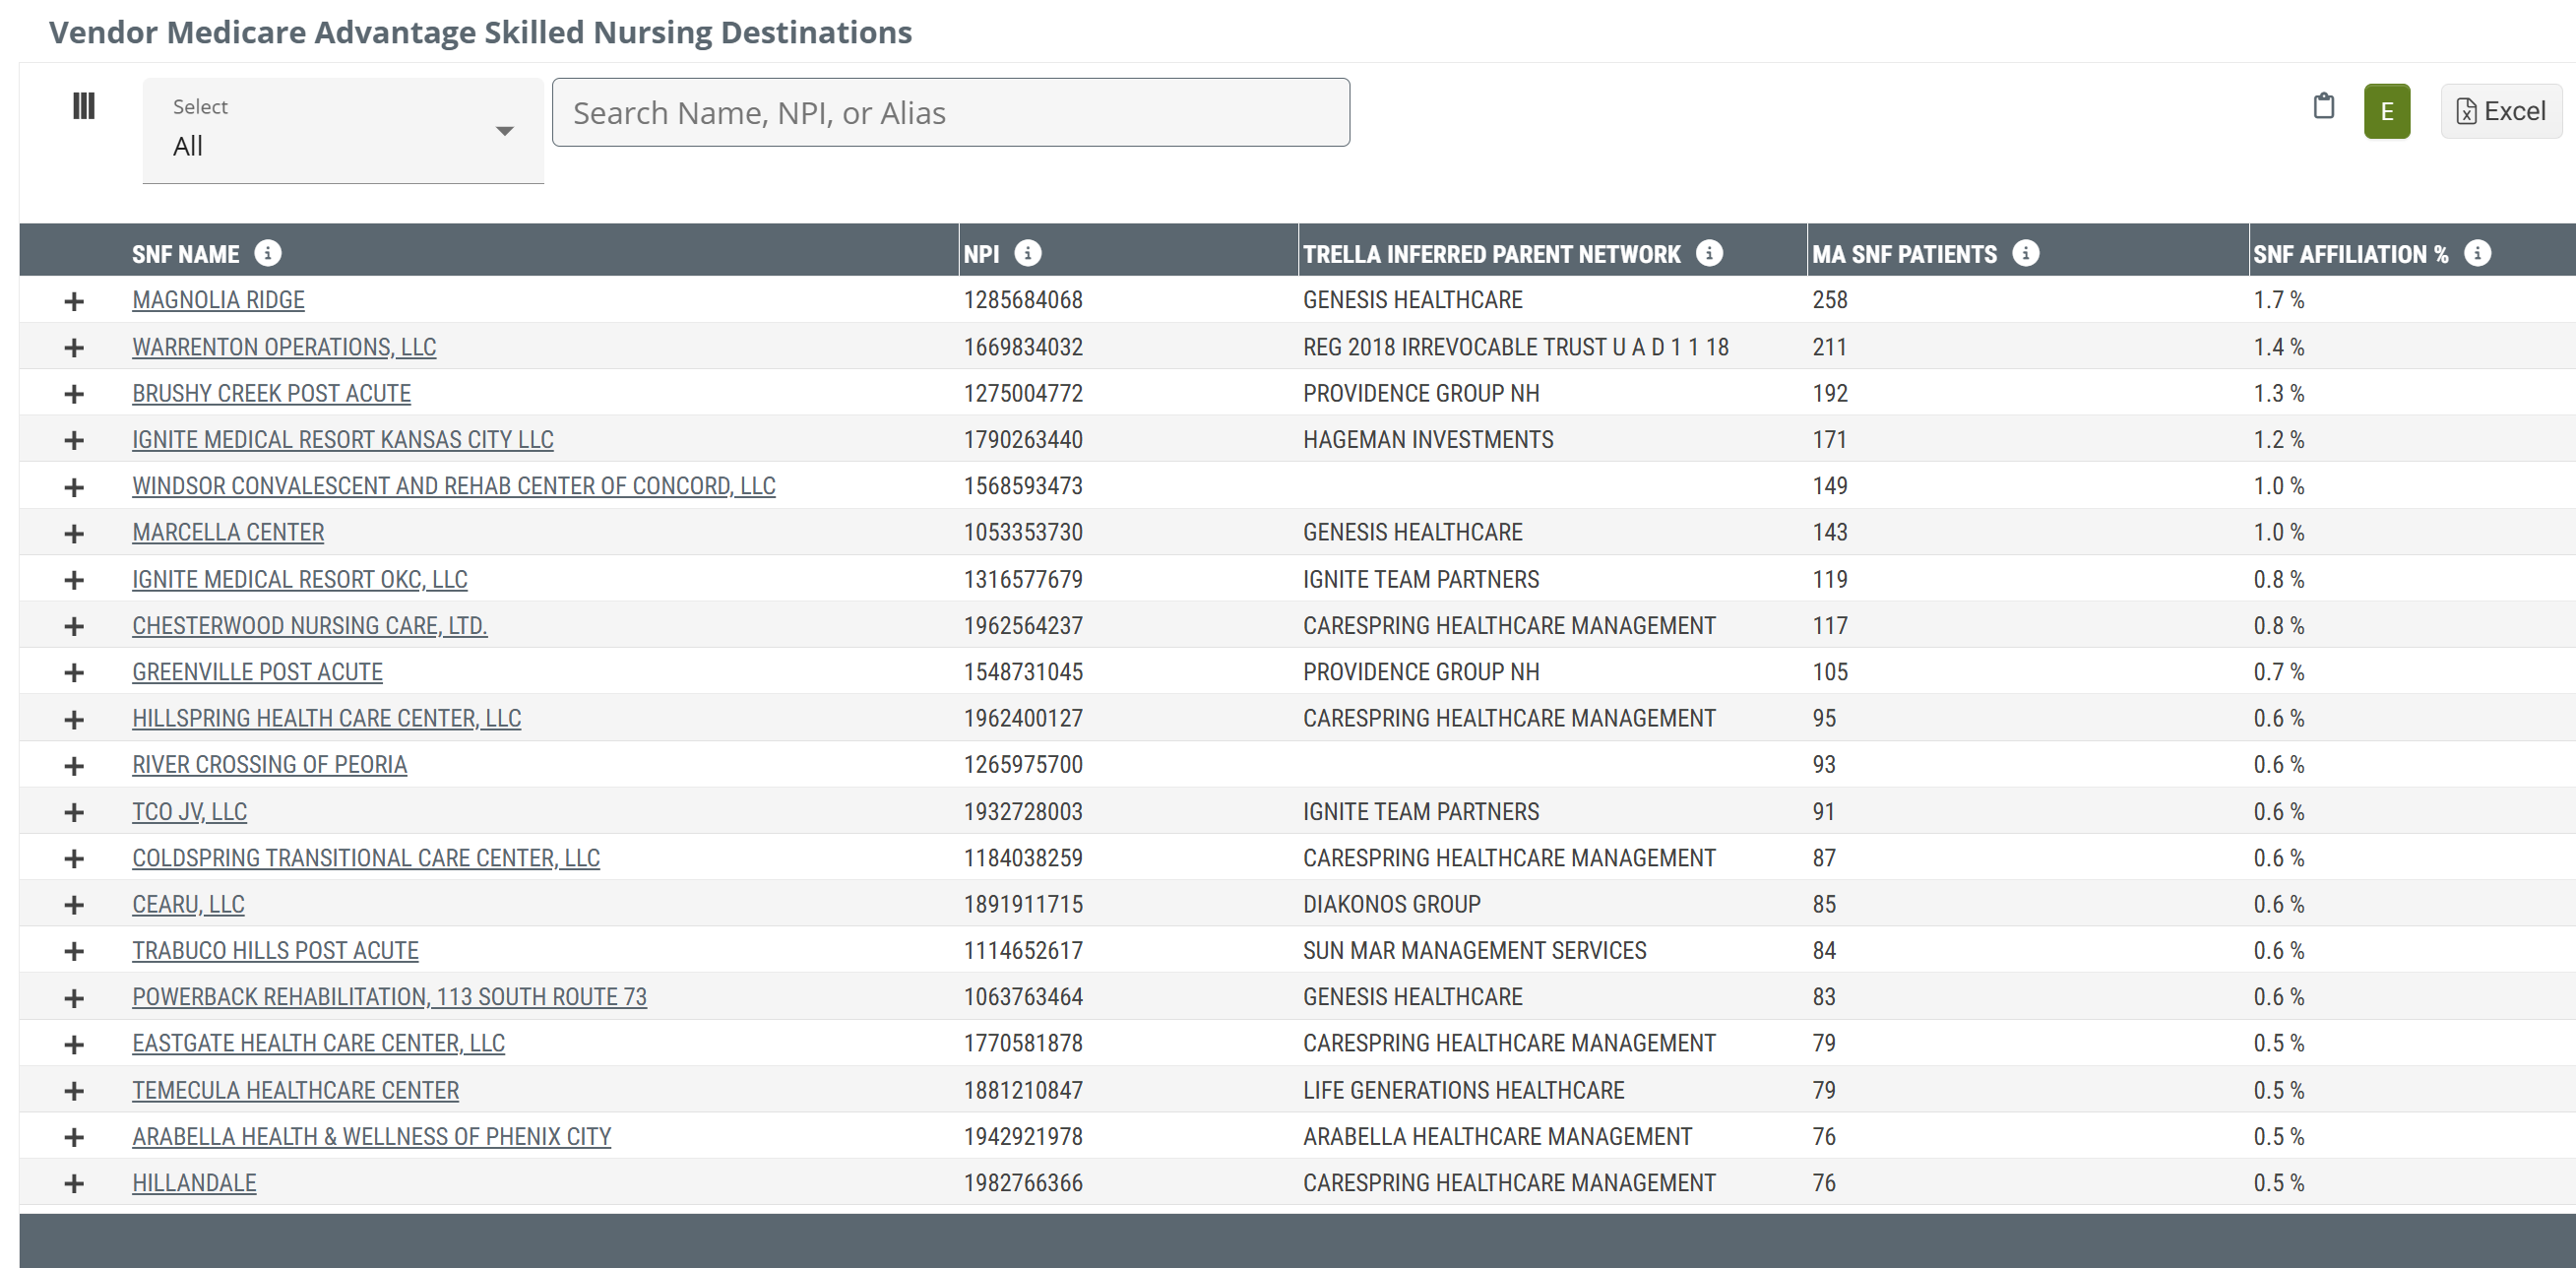Expand the MARCELLA CENTER row
This screenshot has height=1268, width=2576.
[x=74, y=533]
